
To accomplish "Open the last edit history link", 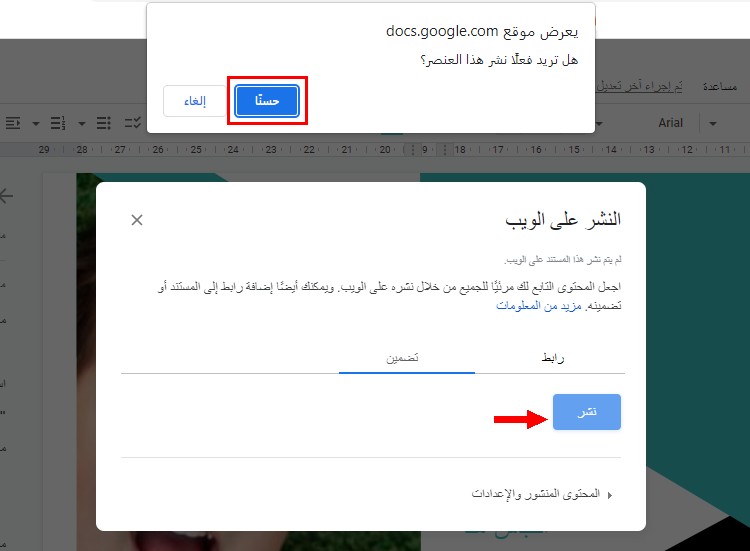I will [639, 86].
